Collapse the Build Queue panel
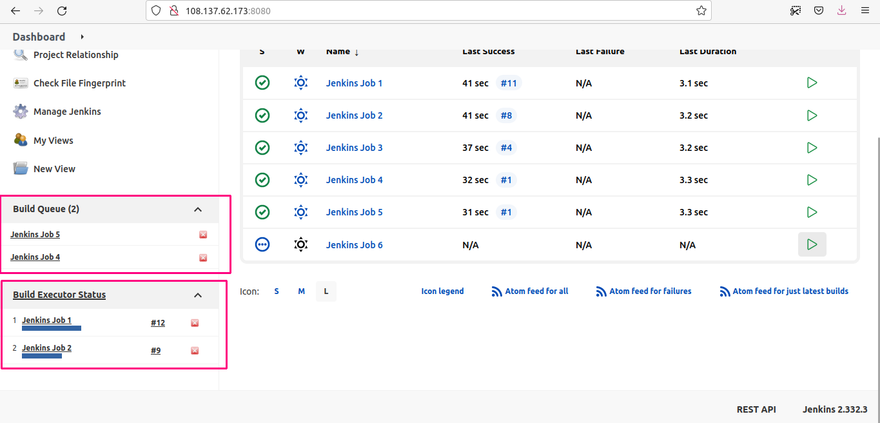Screen dimensions: 880x423 point(198,209)
